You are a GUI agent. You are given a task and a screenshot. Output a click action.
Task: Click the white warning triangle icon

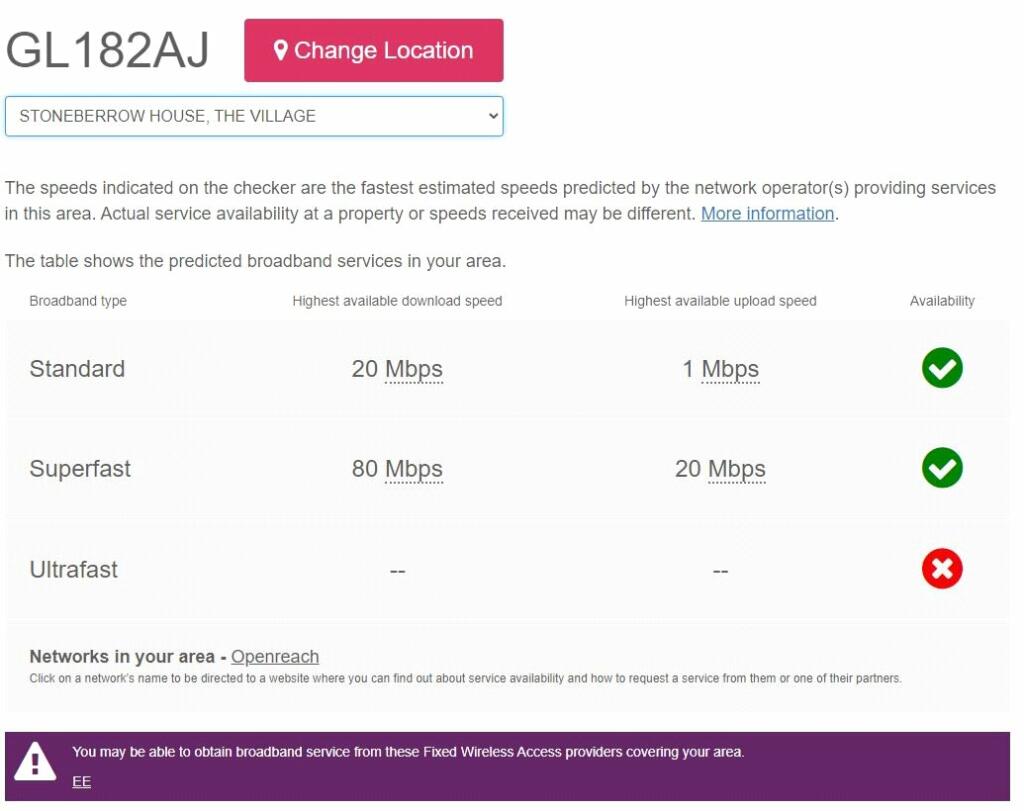pyautogui.click(x=35, y=761)
